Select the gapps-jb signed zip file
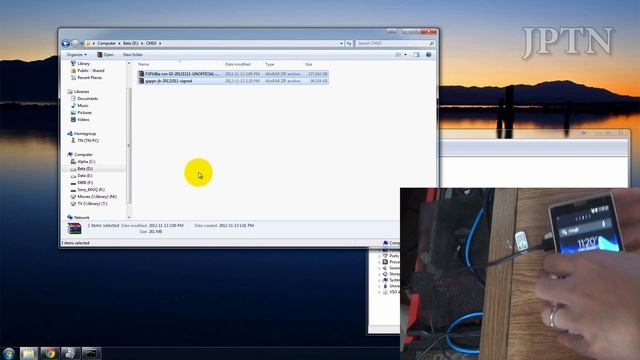Viewport: 640px width, 360px height. [x=233, y=81]
